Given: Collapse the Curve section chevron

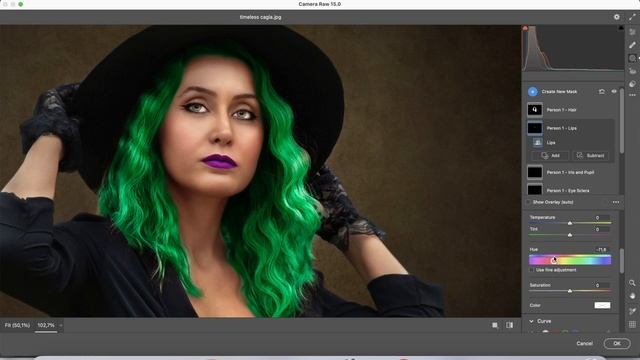Looking at the screenshot, I should (x=531, y=321).
